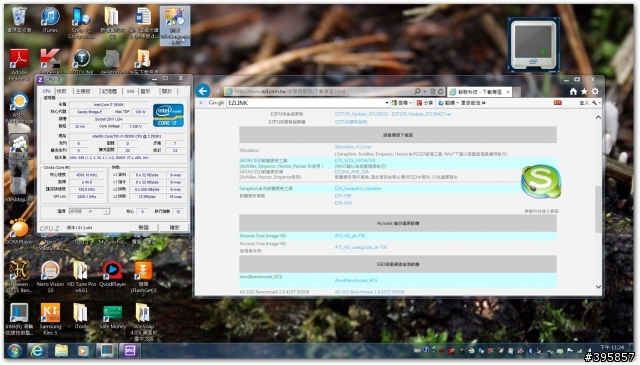Open the AS SSD Benchmark download link
The height and width of the screenshot is (365, 640).
point(369,292)
